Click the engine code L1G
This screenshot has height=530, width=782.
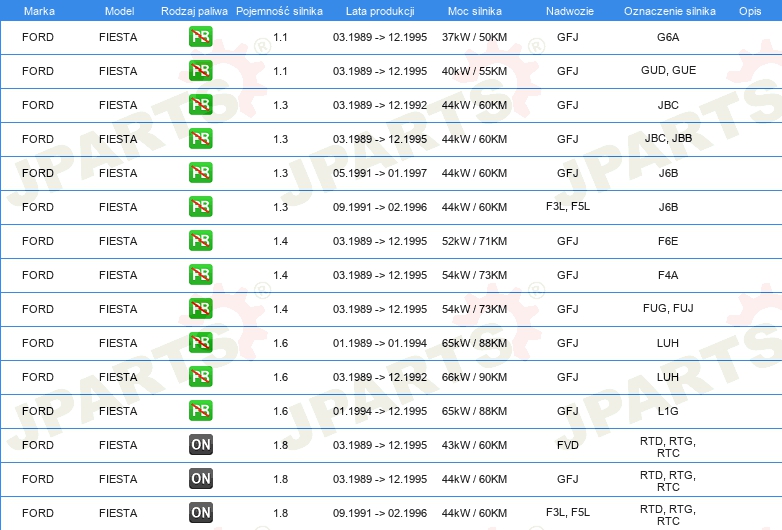[668, 411]
